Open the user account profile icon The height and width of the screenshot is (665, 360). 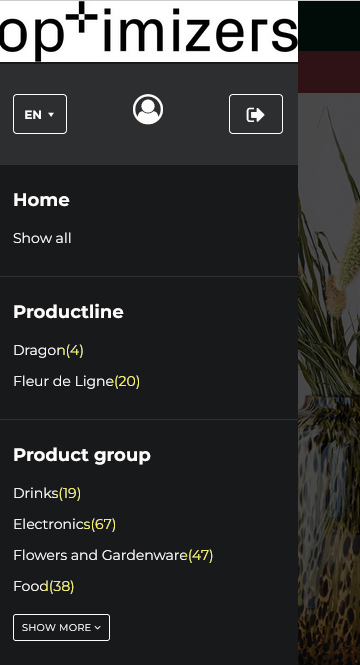click(x=148, y=109)
